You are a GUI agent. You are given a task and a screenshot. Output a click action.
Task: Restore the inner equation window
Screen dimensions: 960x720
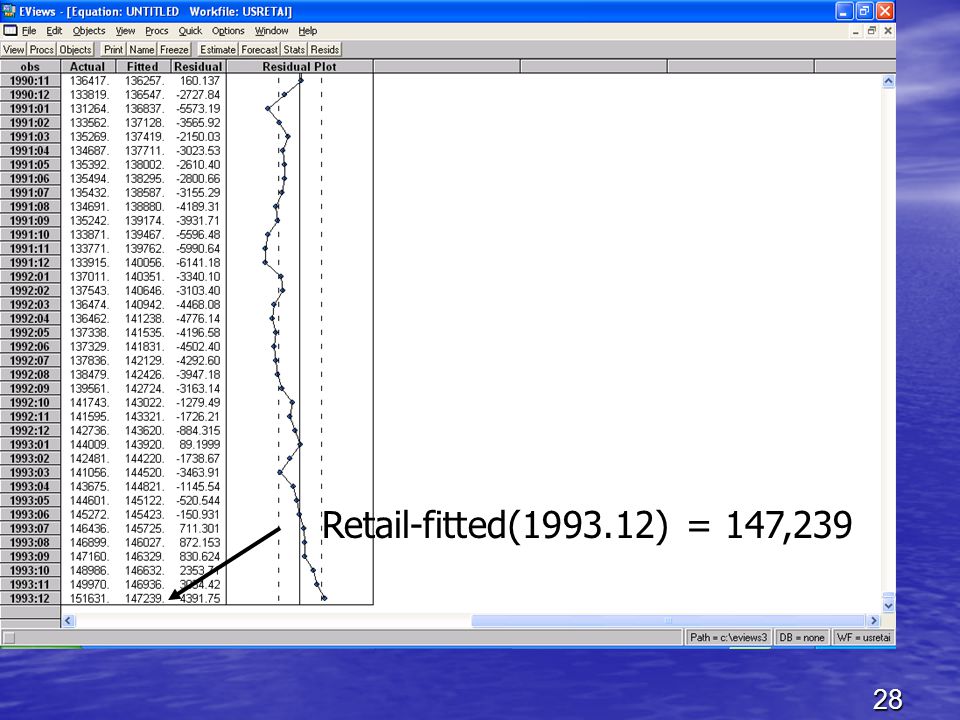click(x=872, y=31)
